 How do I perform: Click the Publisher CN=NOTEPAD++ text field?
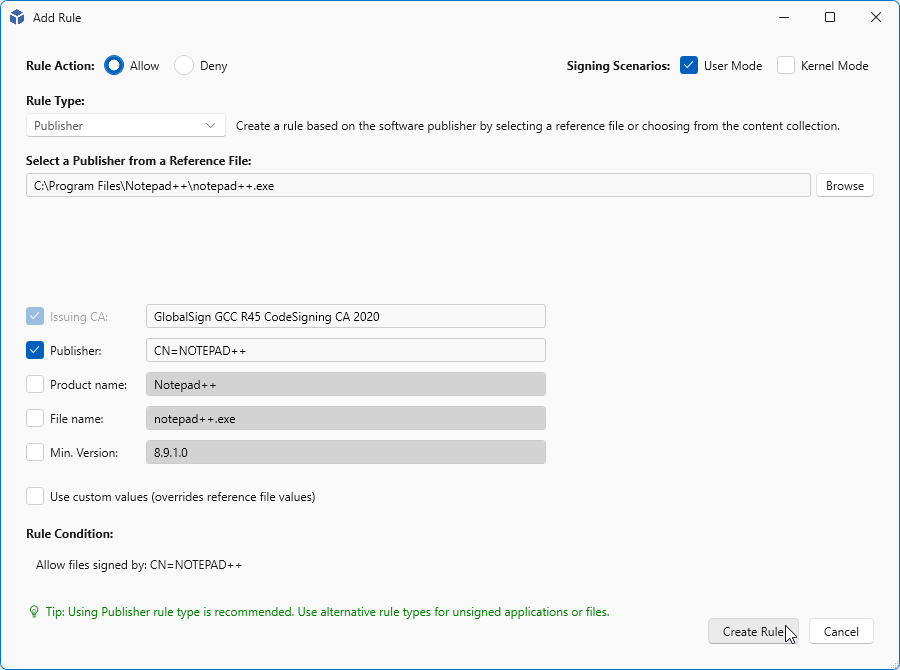[x=345, y=351]
